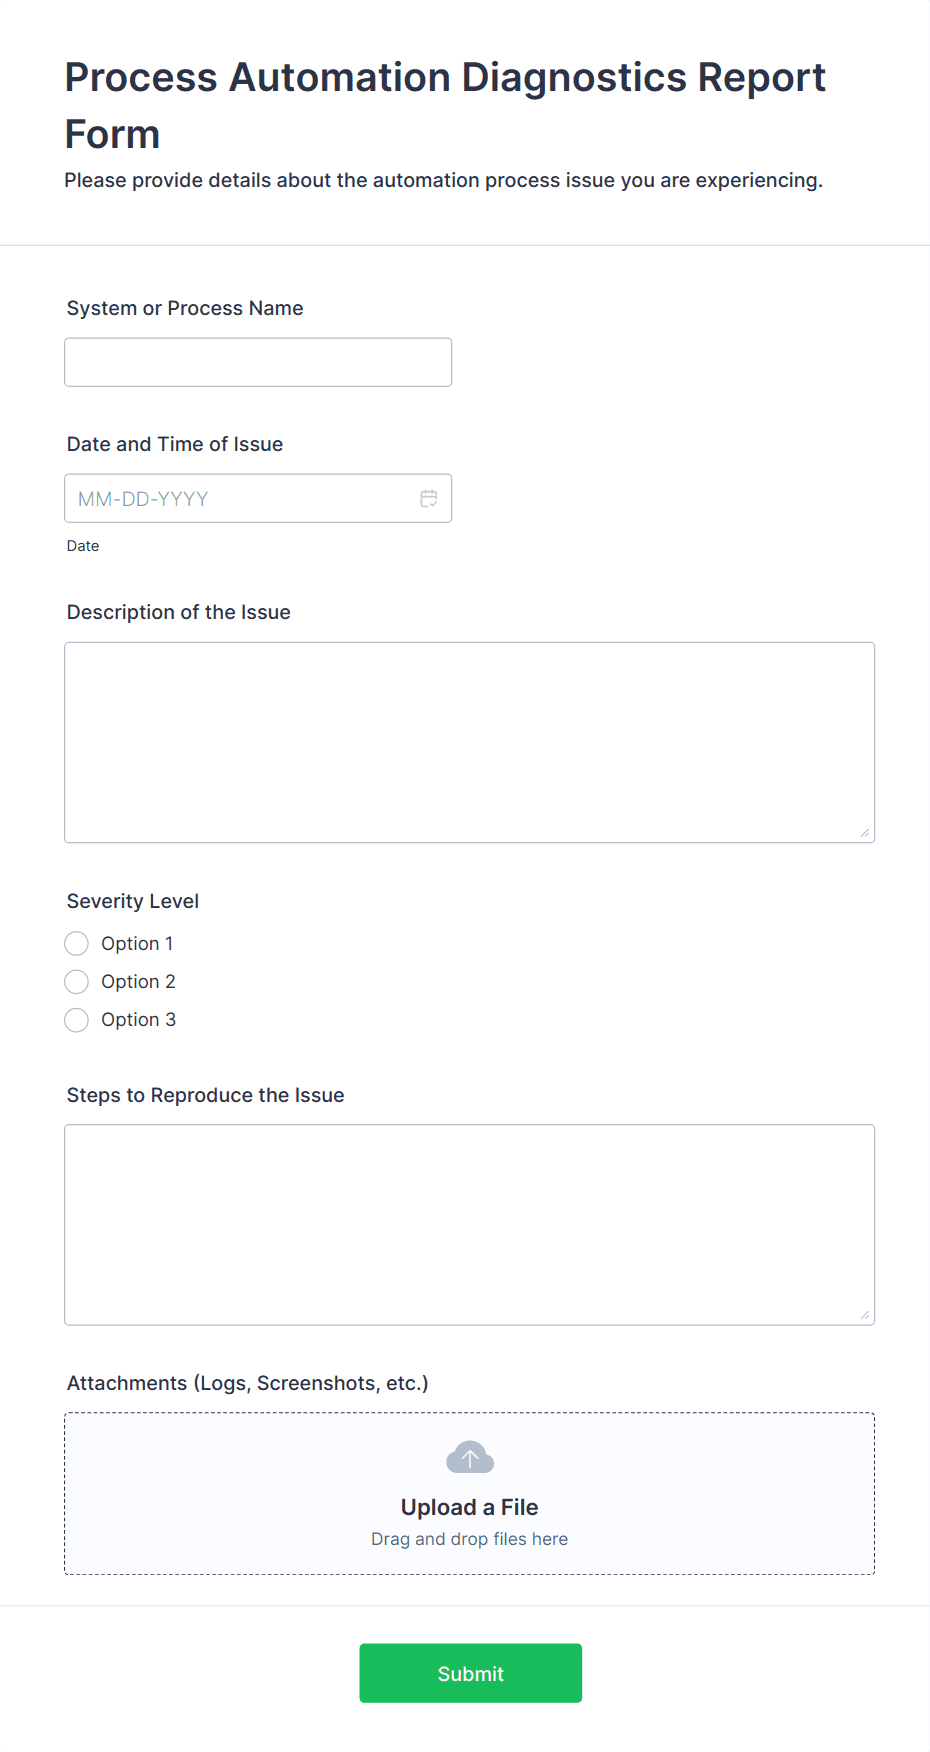Screen dimensions: 930x1752
Task: Click the form instructions subtitle text
Action: [x=443, y=180]
